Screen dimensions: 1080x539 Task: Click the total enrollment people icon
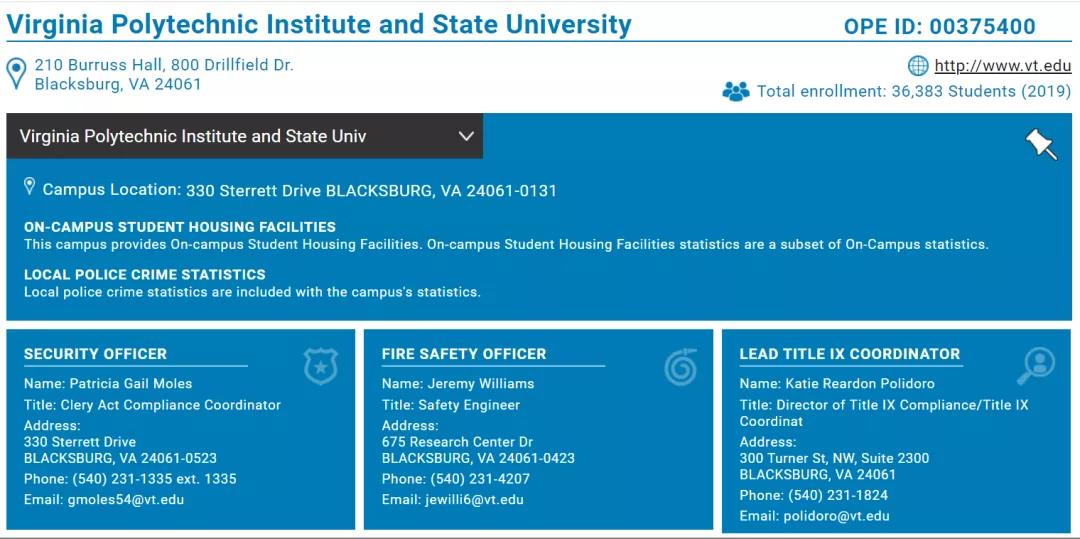(736, 92)
